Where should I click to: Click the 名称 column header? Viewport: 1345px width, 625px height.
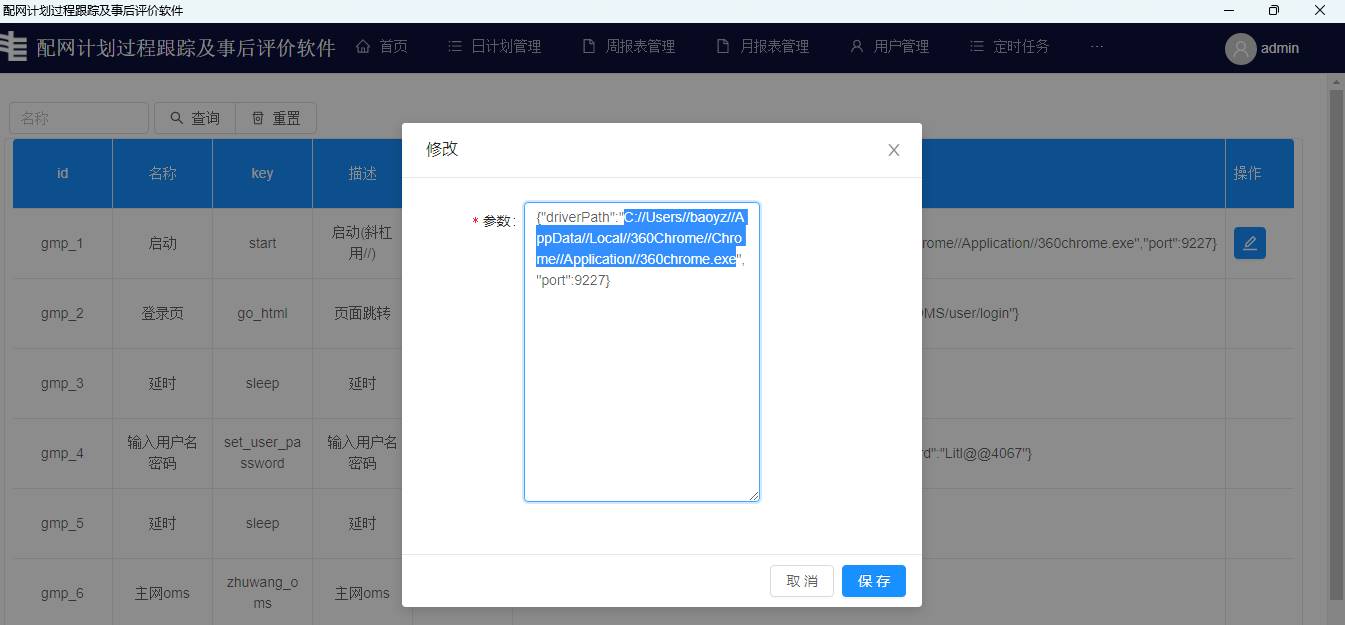coord(163,173)
